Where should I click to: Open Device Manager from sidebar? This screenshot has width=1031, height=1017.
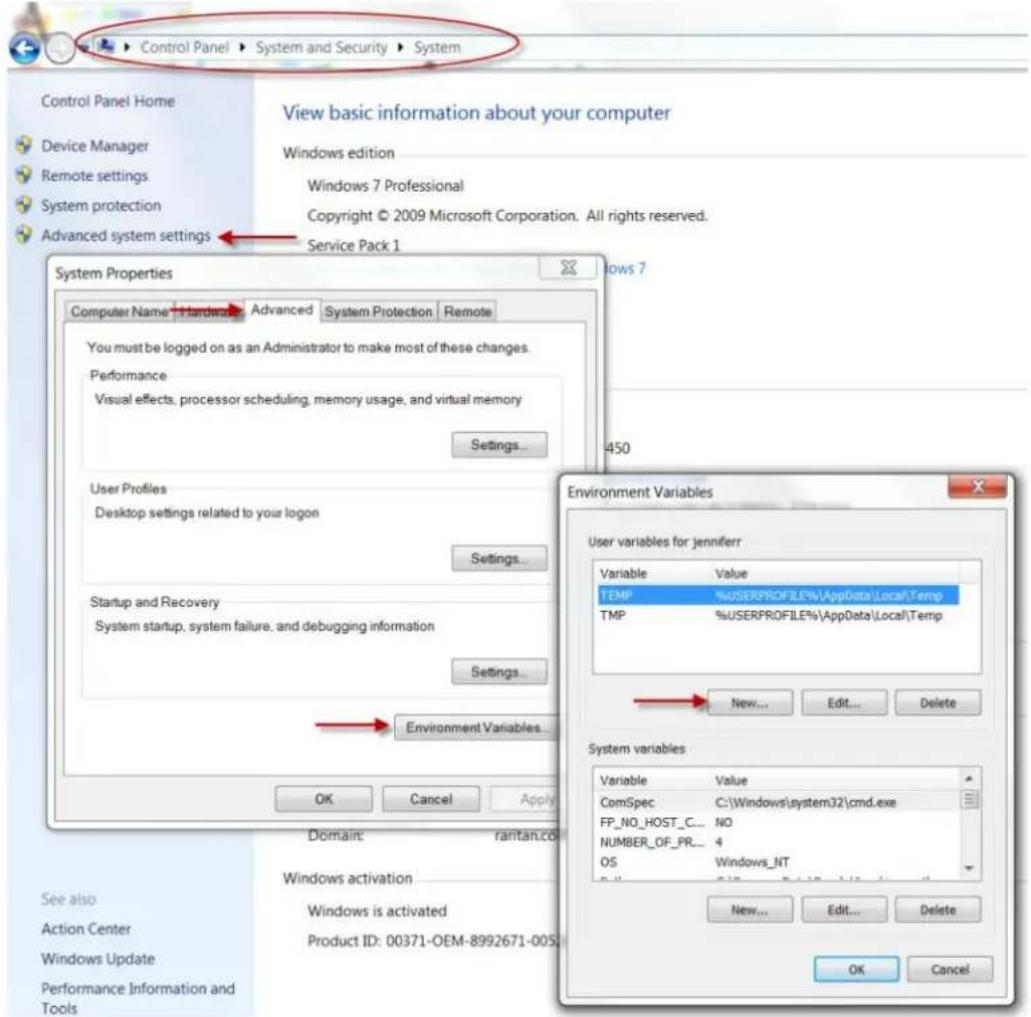[x=95, y=146]
